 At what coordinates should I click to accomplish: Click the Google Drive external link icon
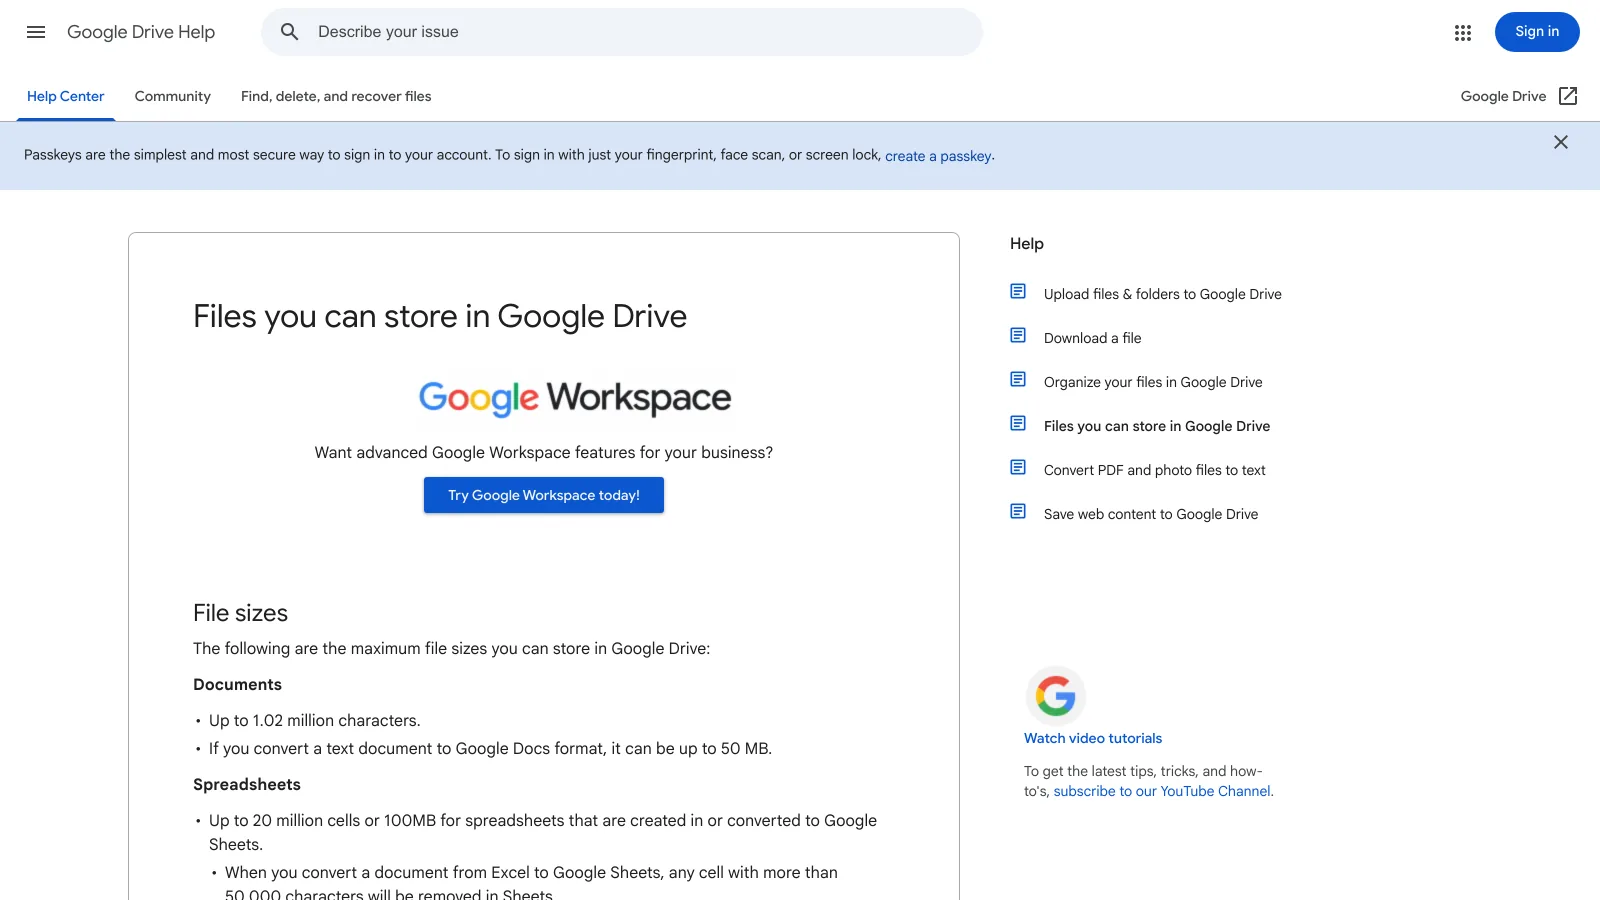pyautogui.click(x=1568, y=96)
